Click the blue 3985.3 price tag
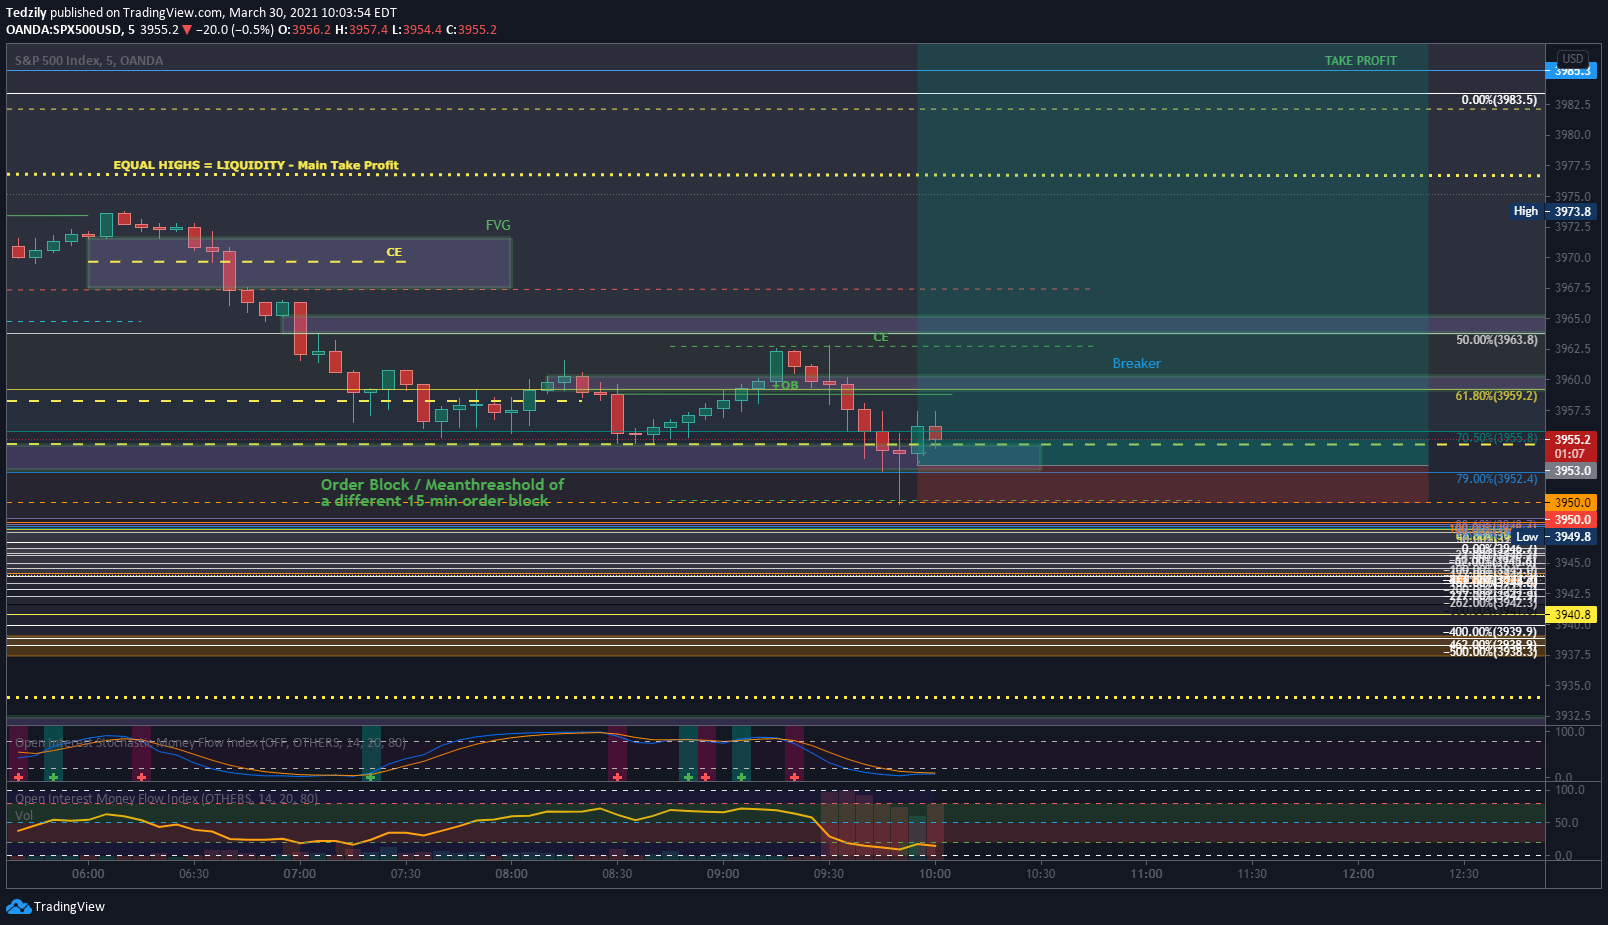This screenshot has width=1608, height=925. 1572,71
